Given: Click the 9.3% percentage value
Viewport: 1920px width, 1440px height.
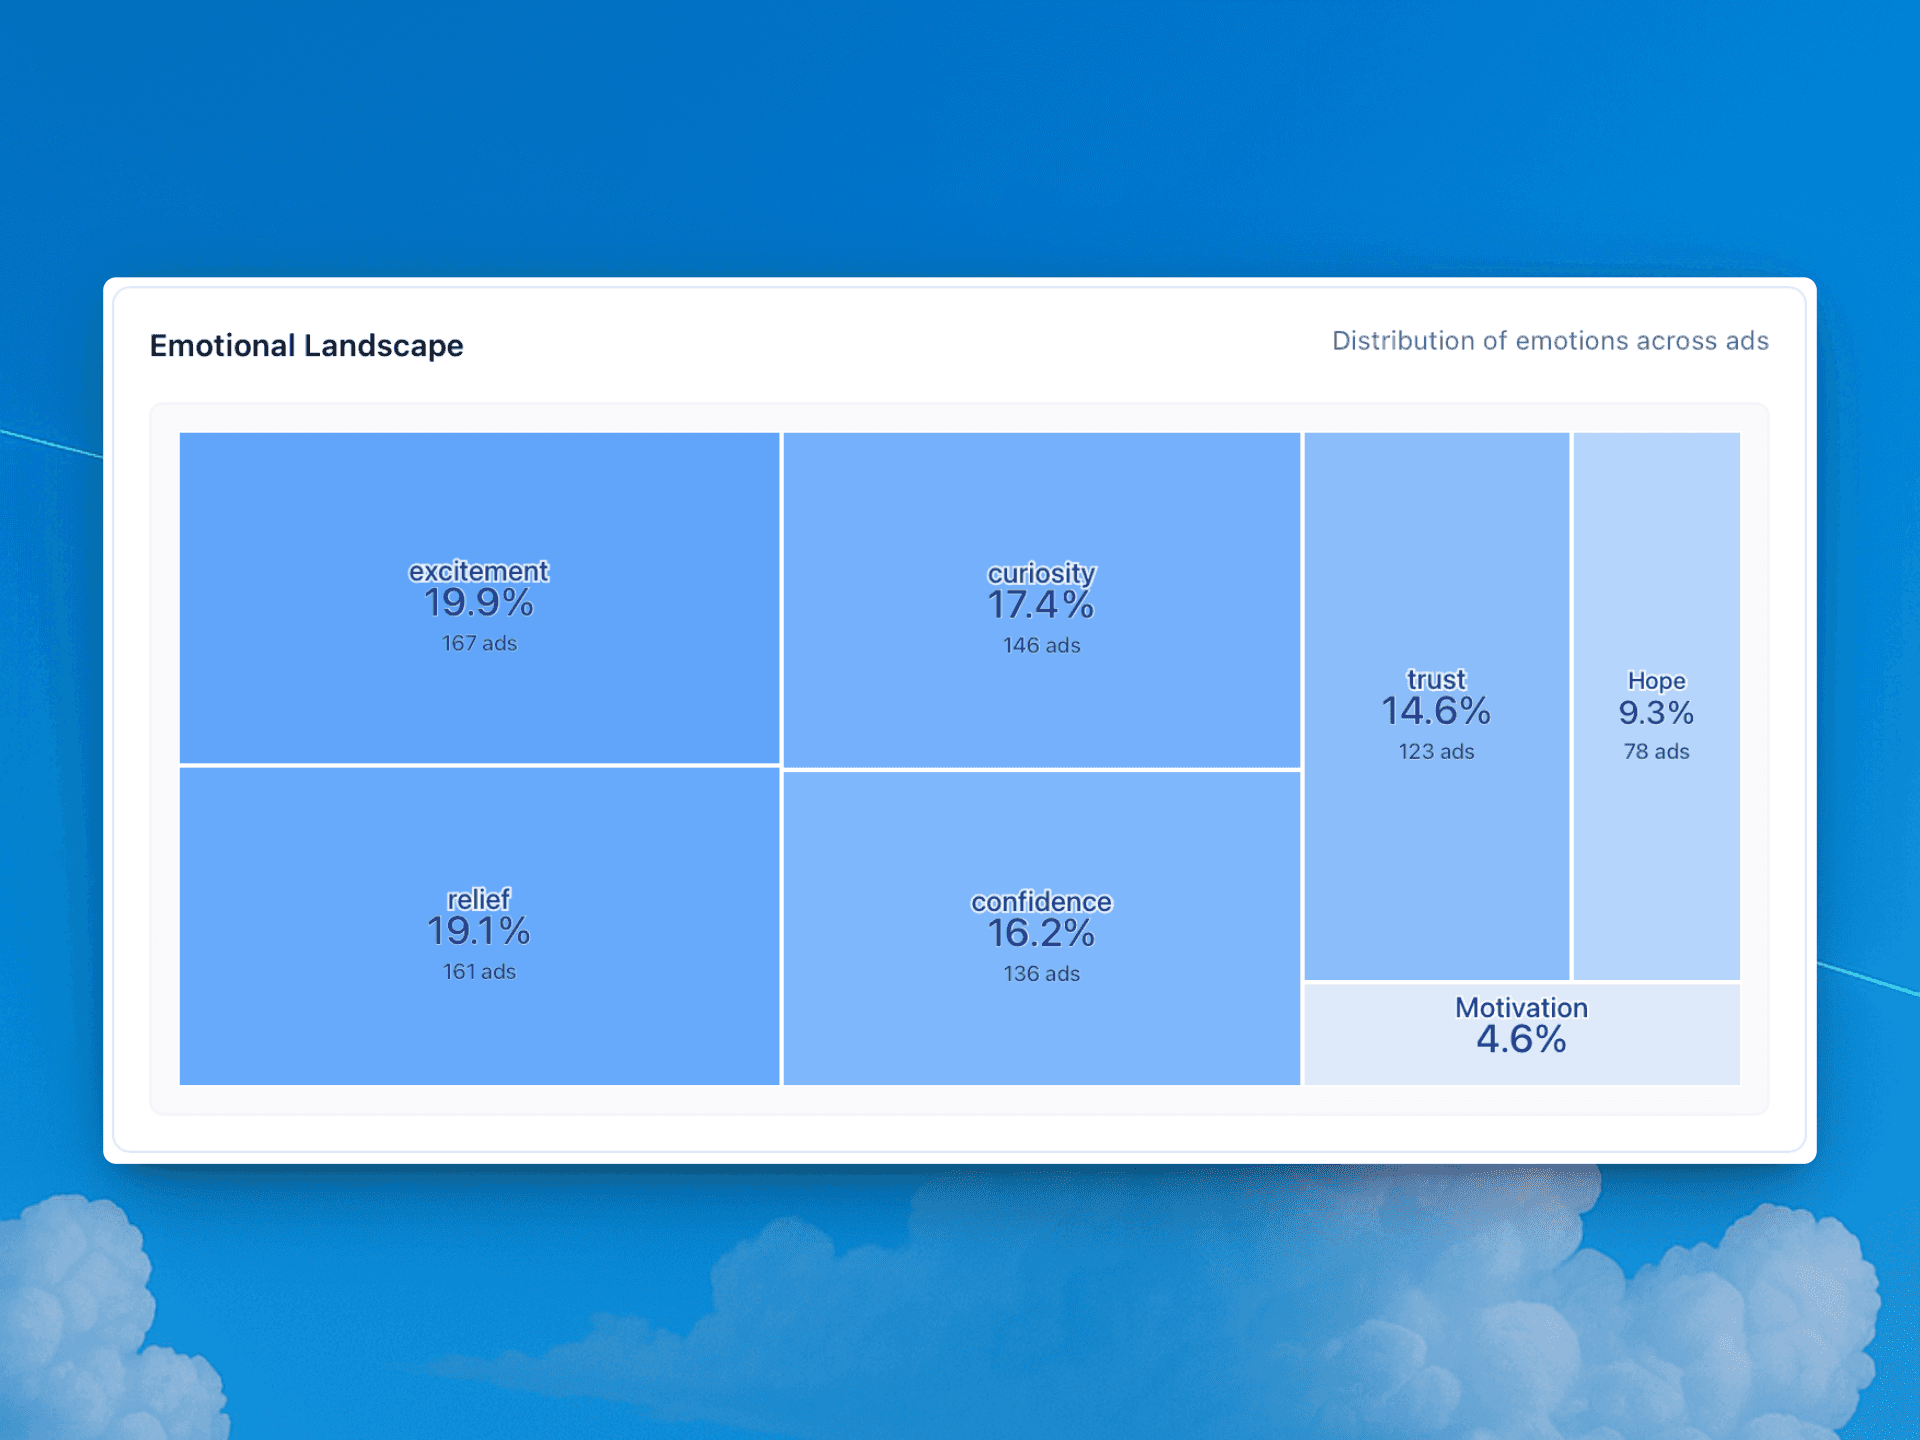Looking at the screenshot, I should tap(1656, 713).
